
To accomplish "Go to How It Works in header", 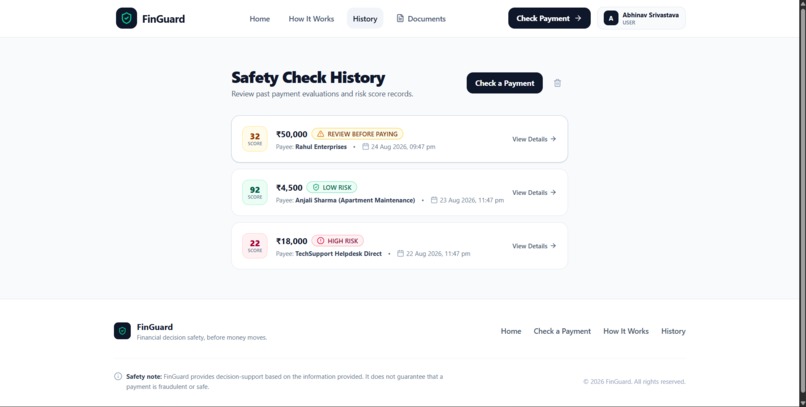I will coord(311,18).
